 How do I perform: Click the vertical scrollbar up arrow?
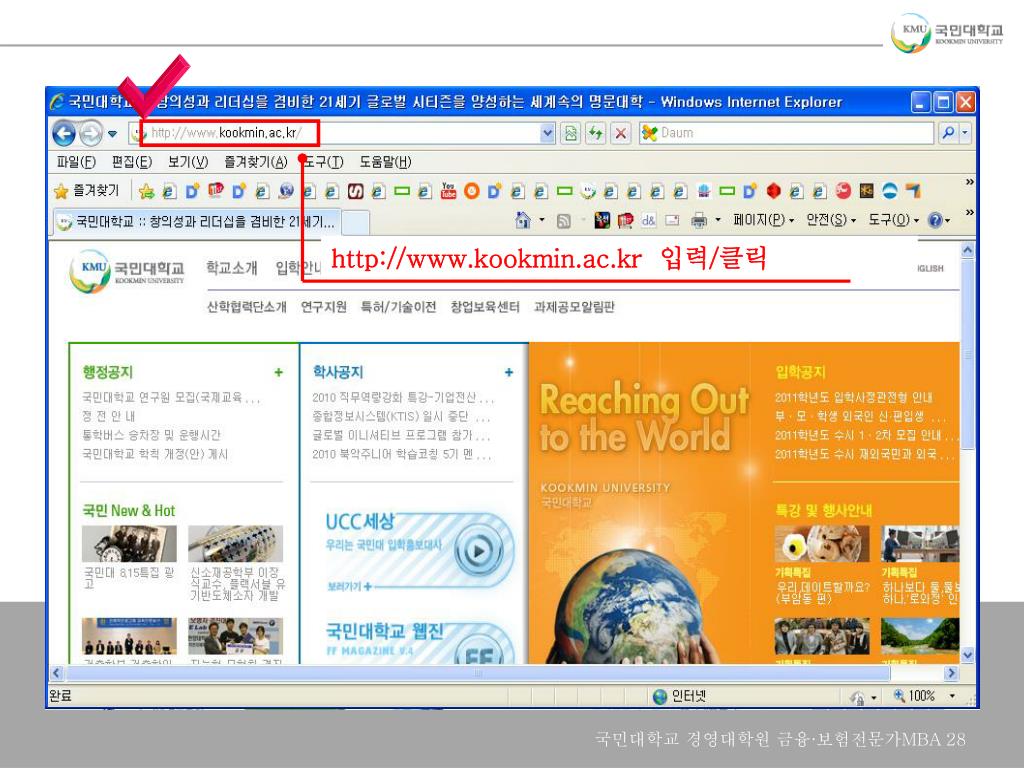pyautogui.click(x=968, y=250)
